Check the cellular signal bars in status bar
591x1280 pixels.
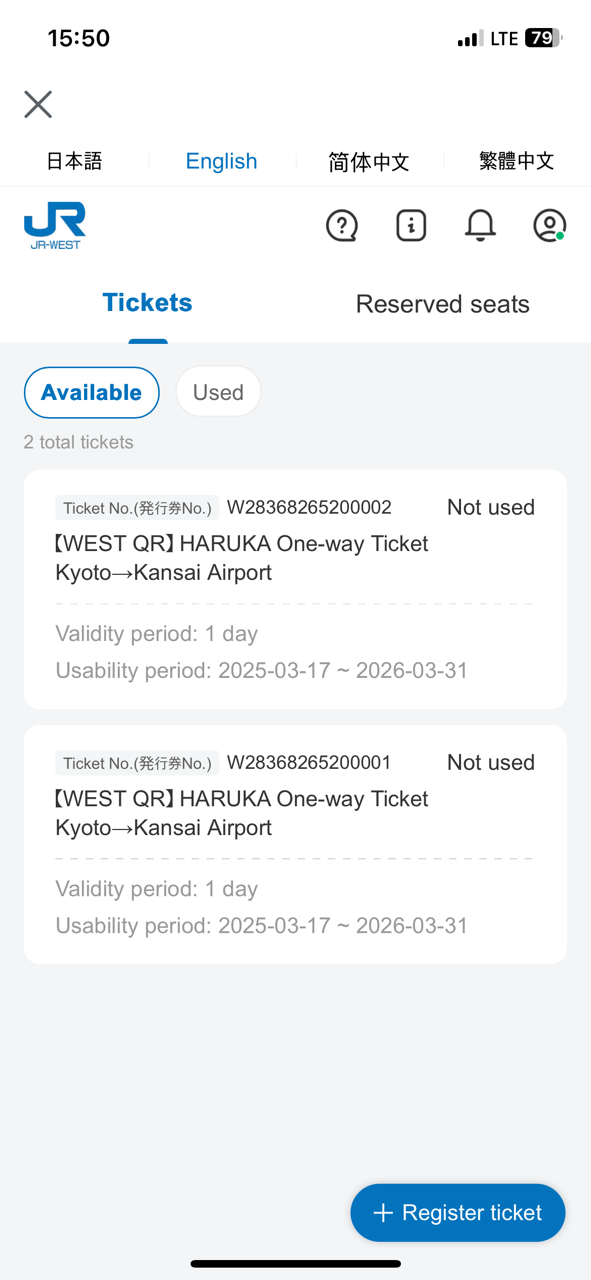pos(469,39)
